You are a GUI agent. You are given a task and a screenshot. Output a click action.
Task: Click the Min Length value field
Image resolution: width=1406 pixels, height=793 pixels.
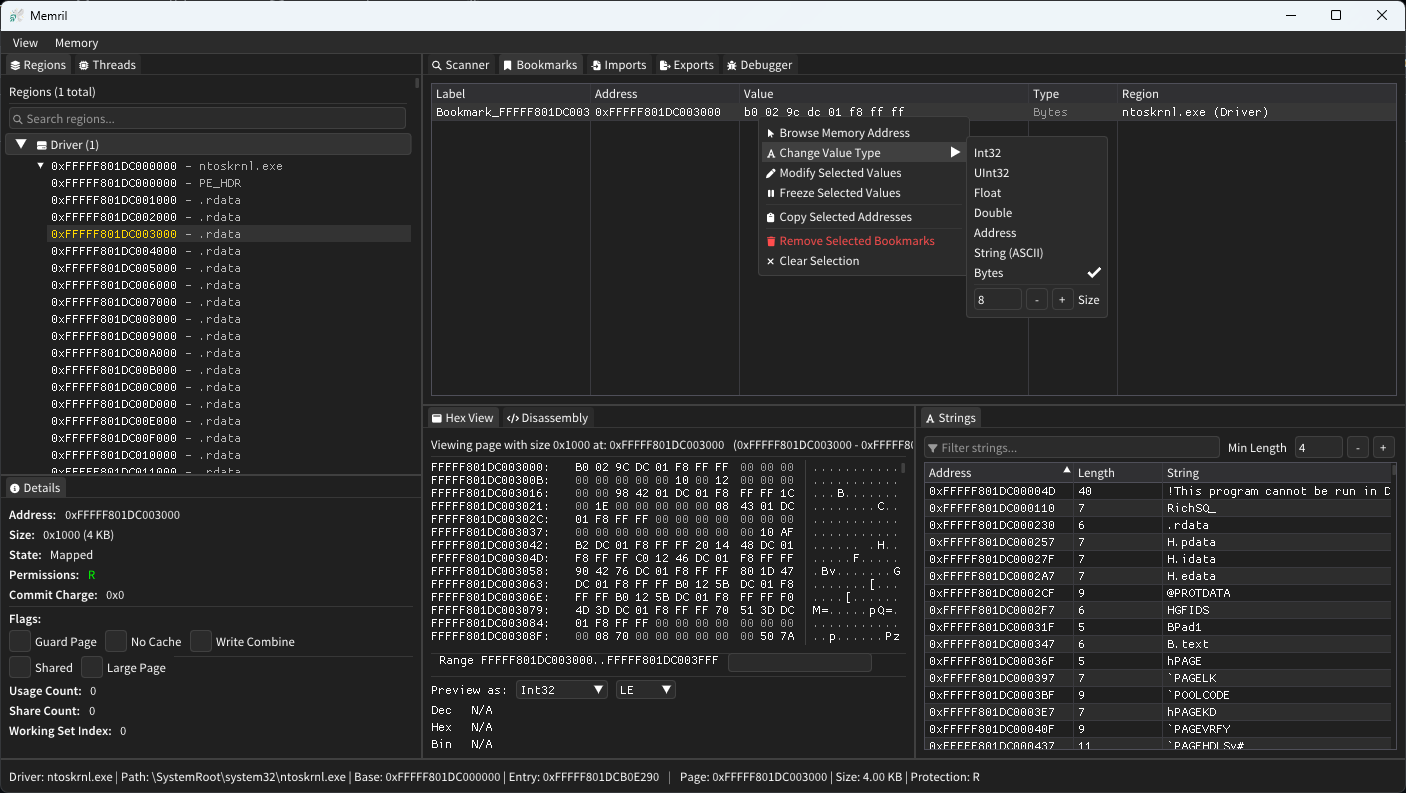pos(1319,448)
